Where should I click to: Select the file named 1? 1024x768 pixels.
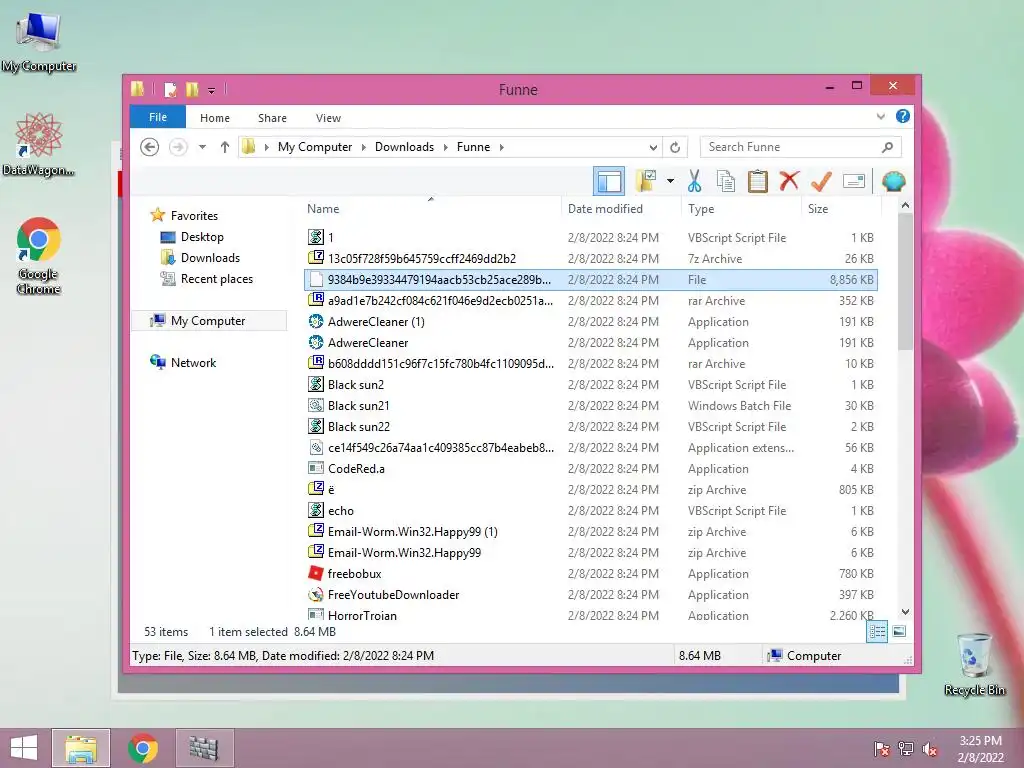point(591,238)
